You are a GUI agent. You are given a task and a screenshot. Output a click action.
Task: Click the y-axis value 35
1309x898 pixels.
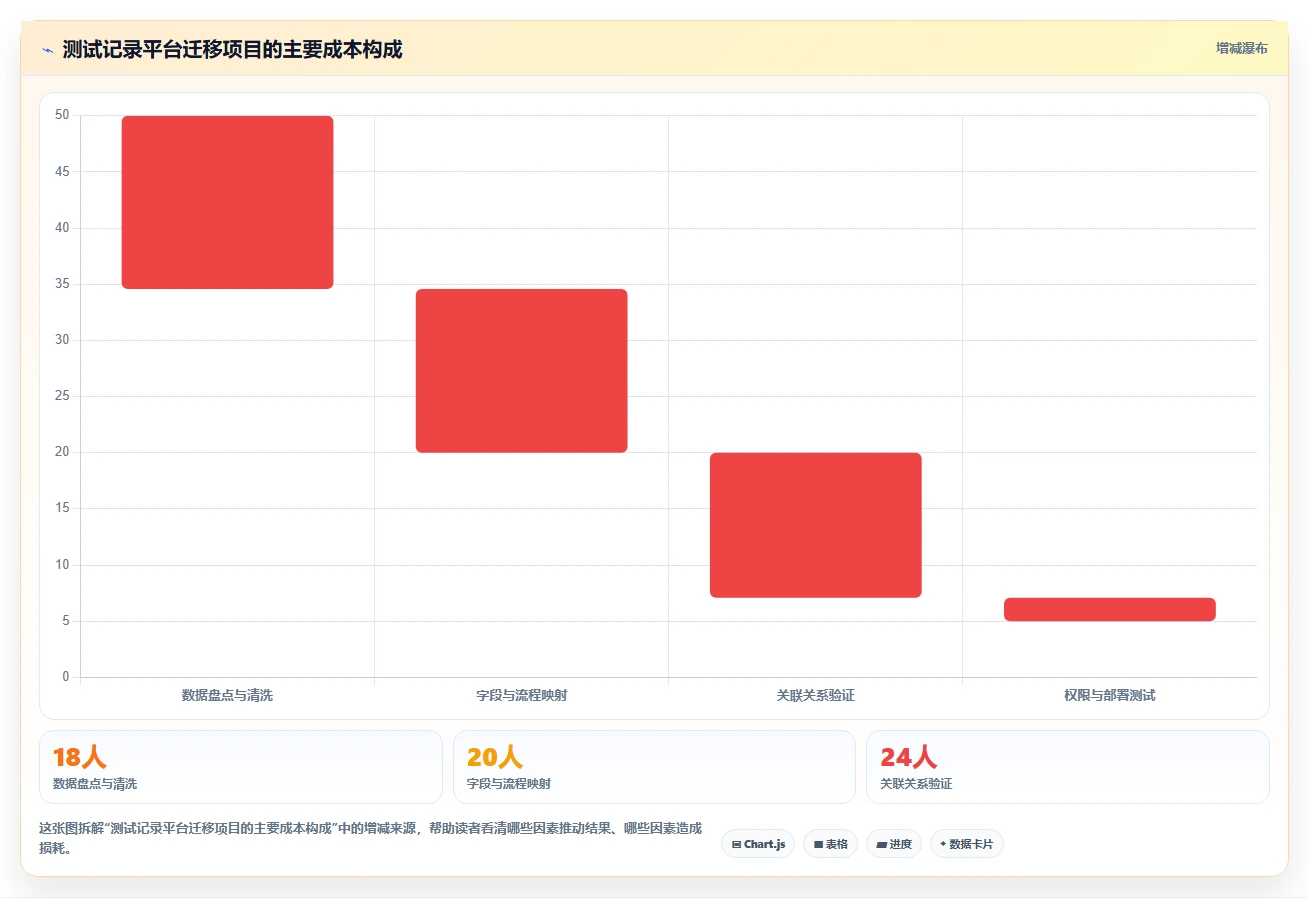62,284
